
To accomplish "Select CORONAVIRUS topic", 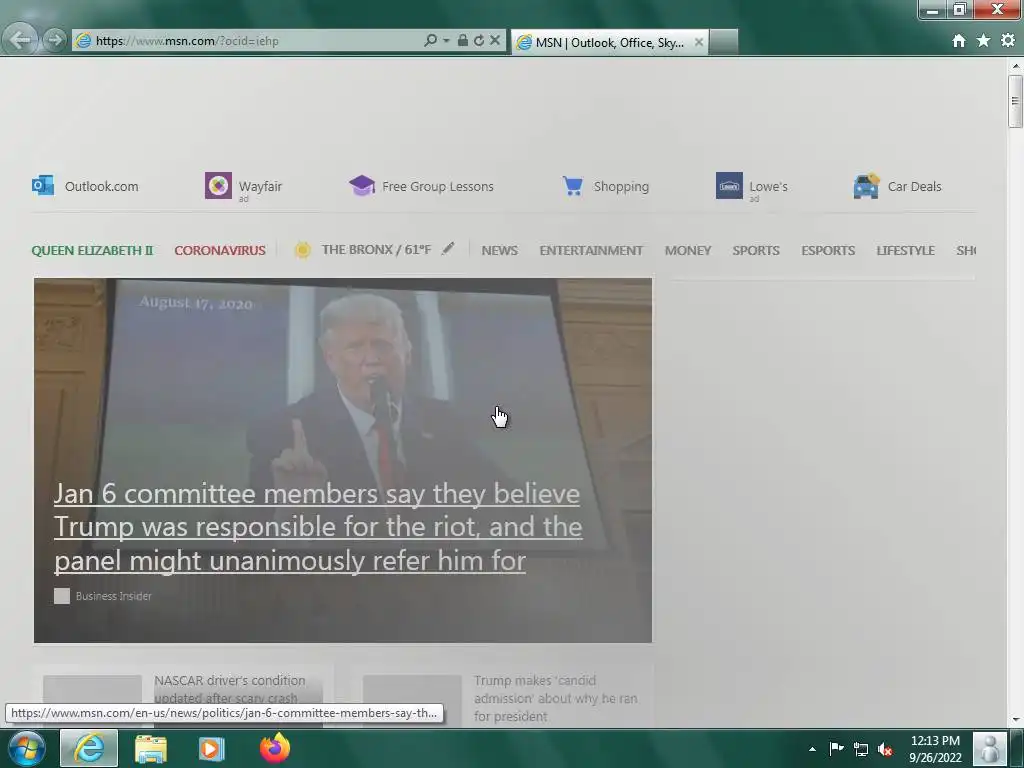I will pyautogui.click(x=220, y=250).
